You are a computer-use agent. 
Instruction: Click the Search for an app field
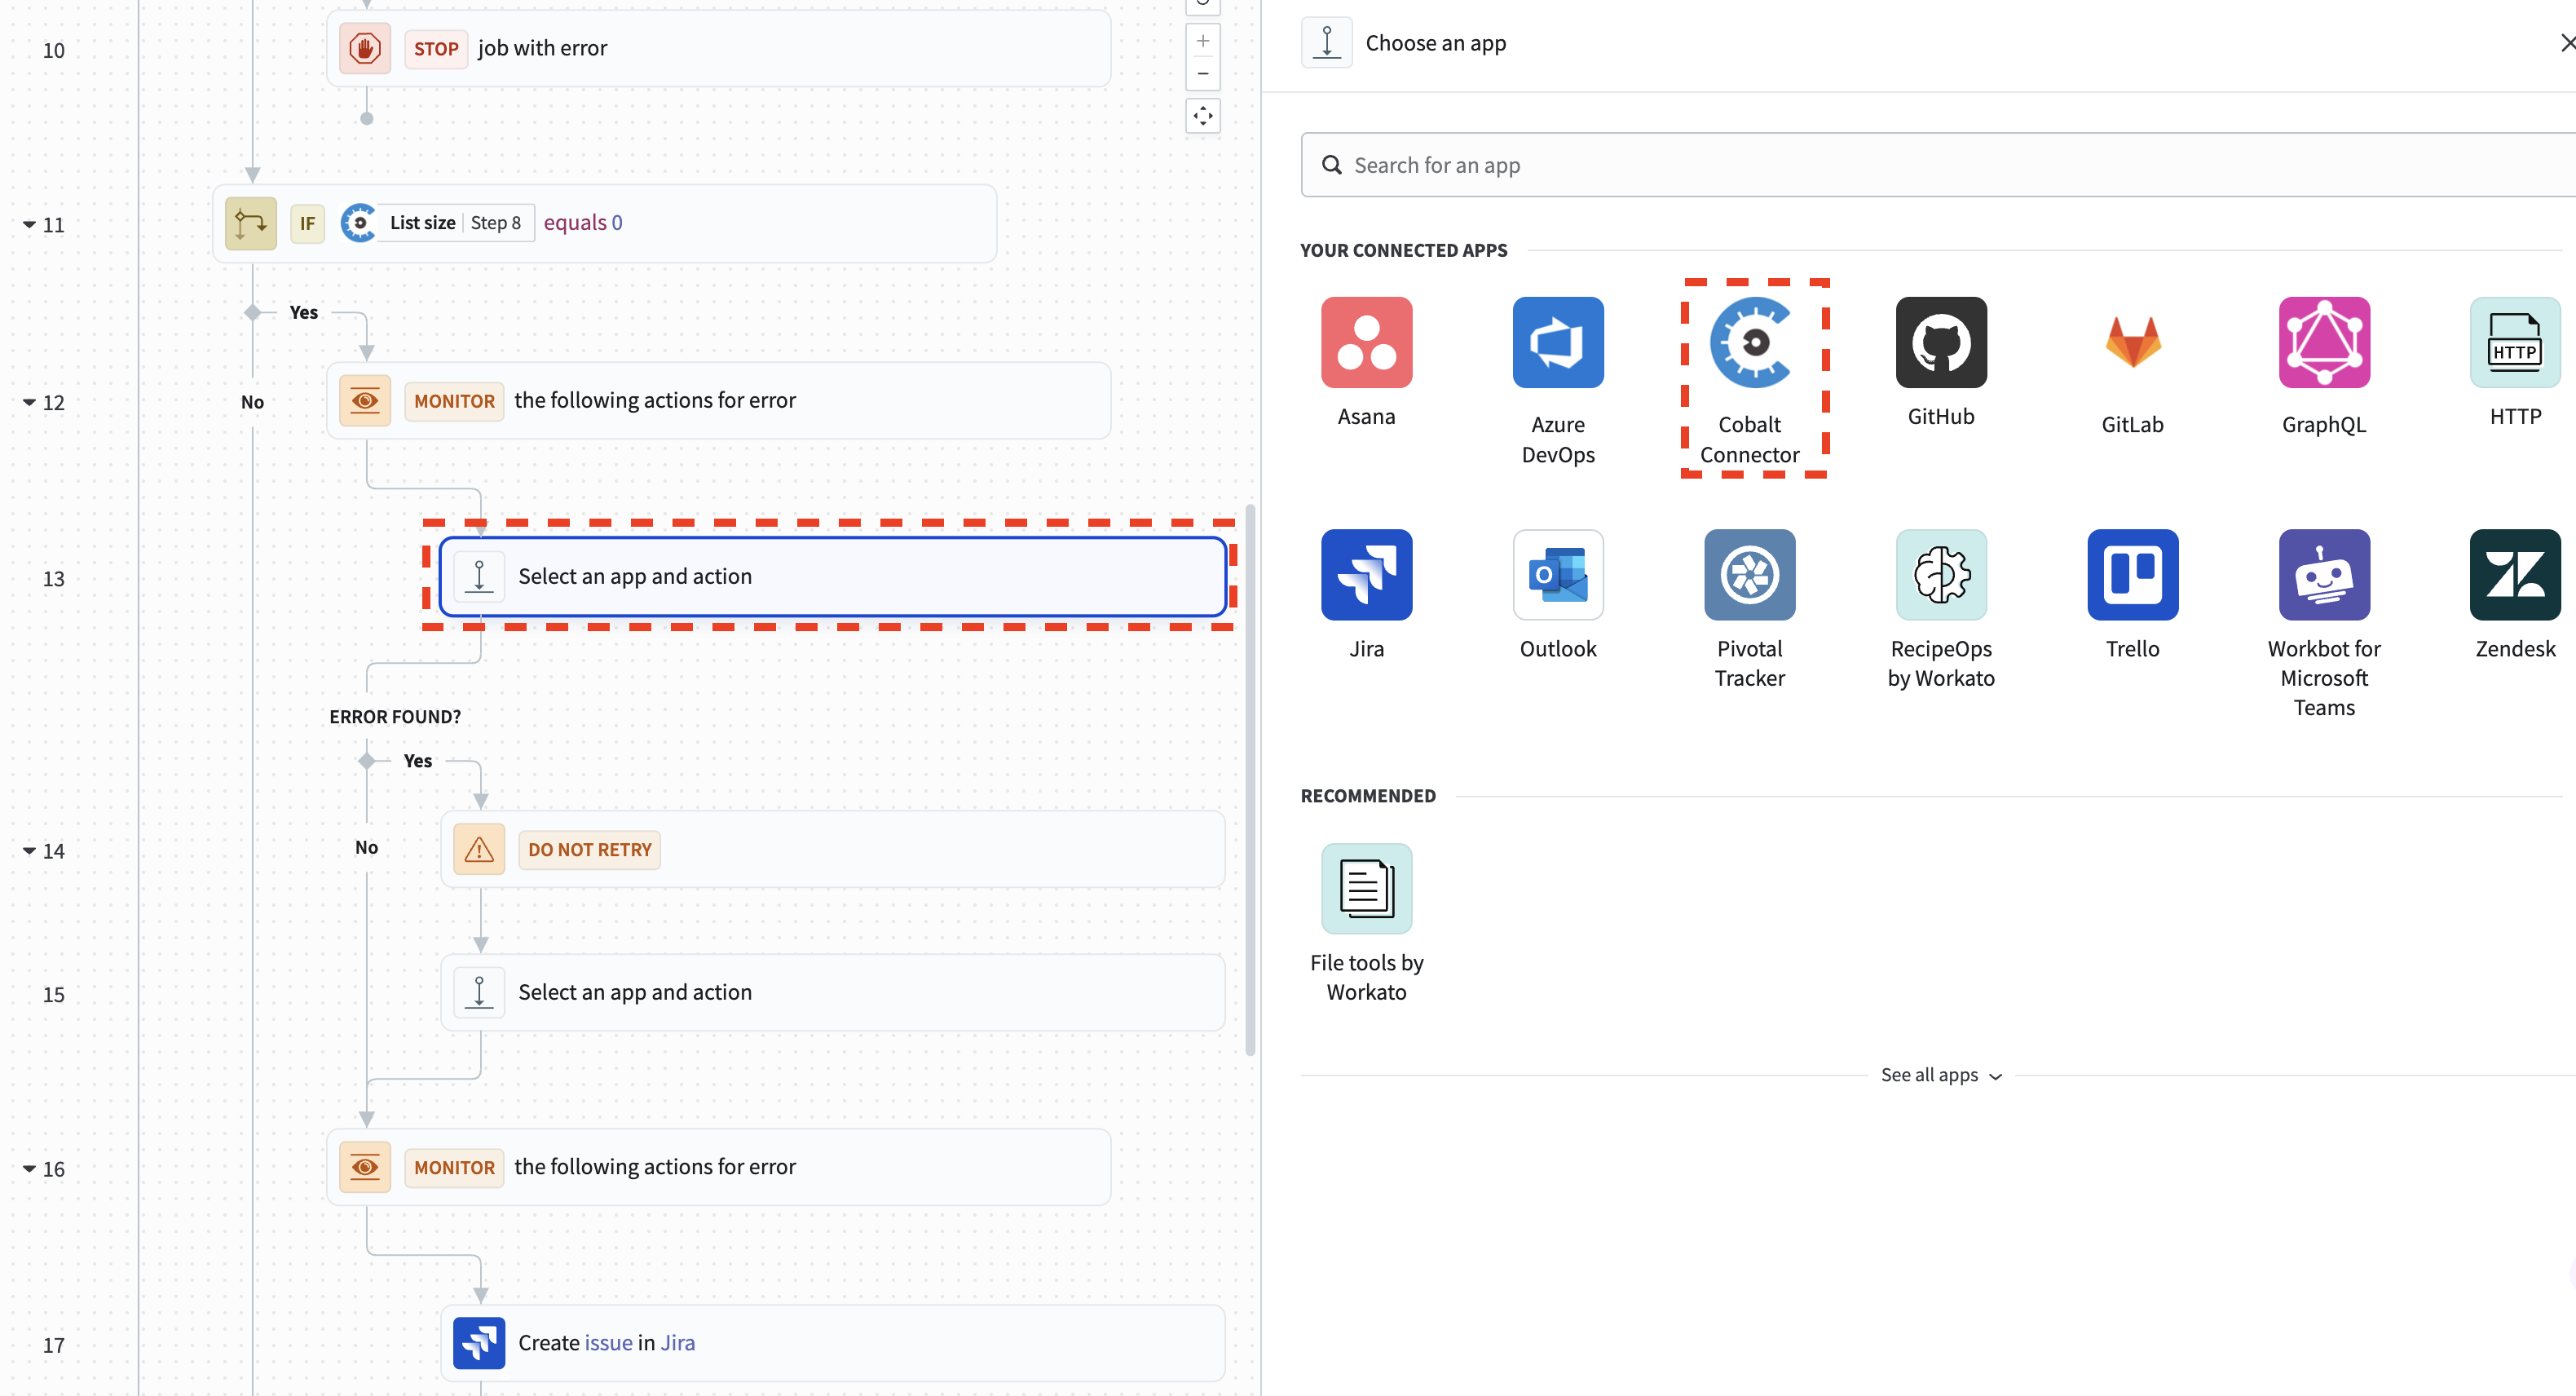point(1937,163)
